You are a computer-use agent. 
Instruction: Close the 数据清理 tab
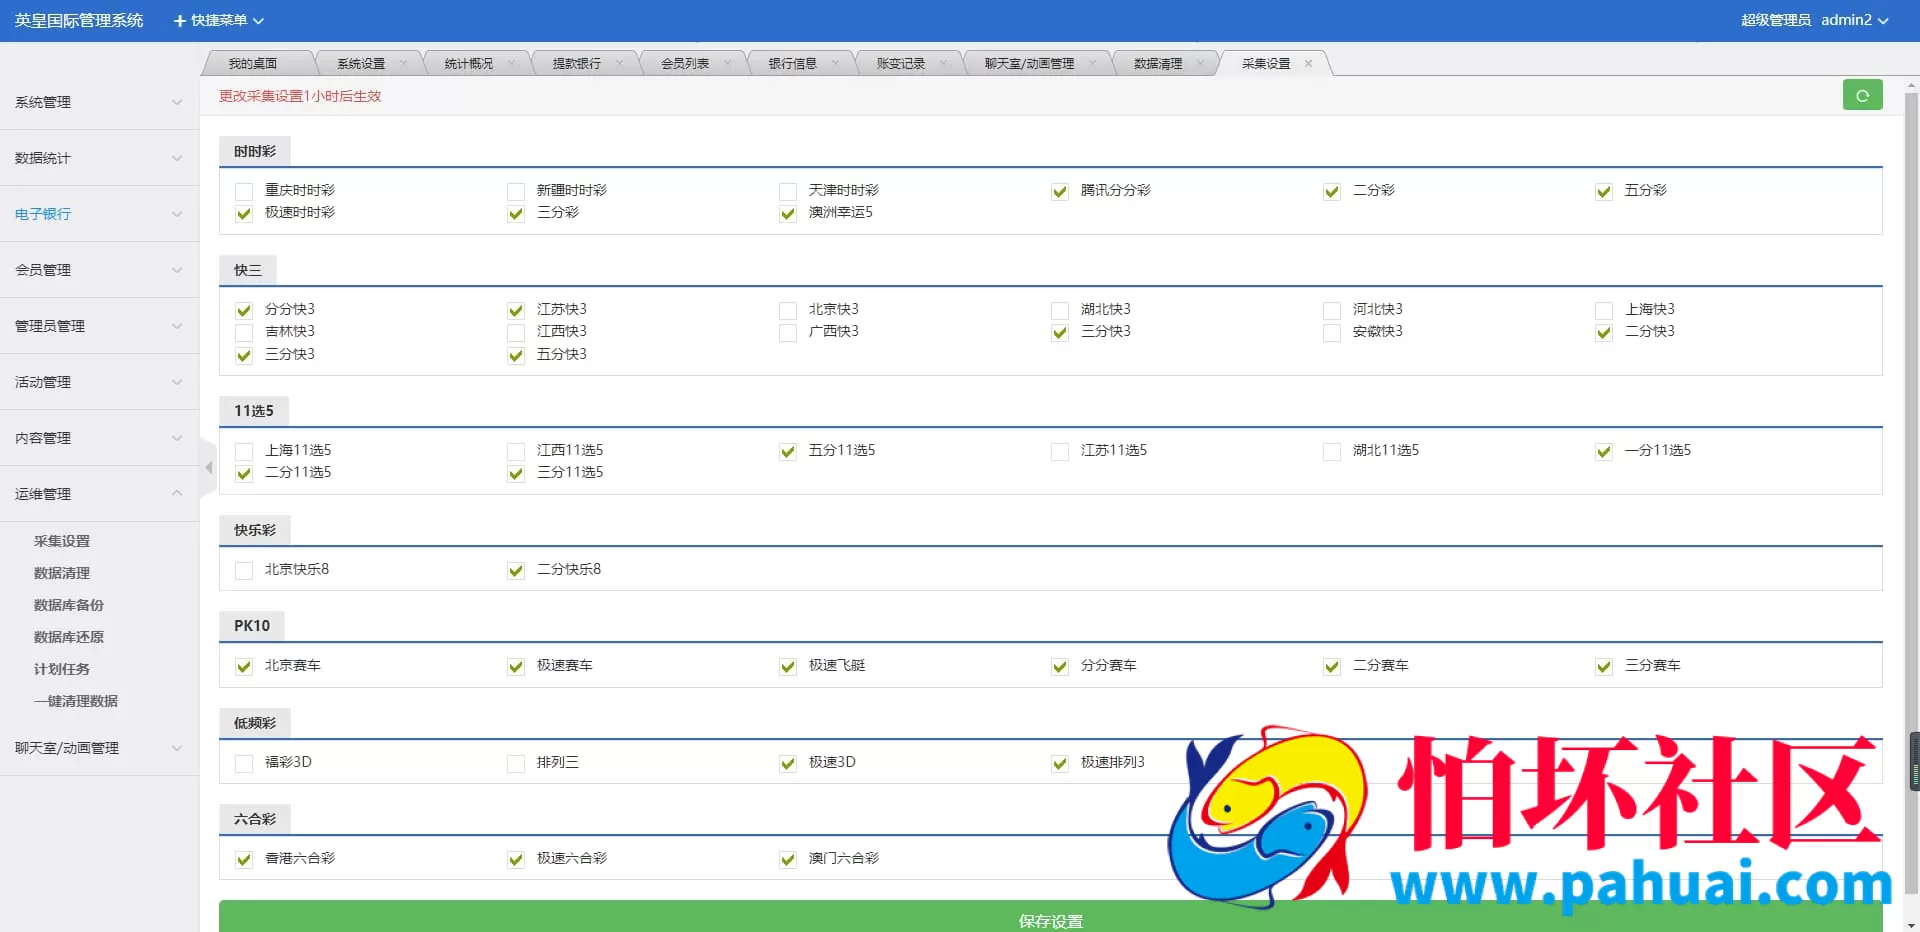click(1199, 63)
